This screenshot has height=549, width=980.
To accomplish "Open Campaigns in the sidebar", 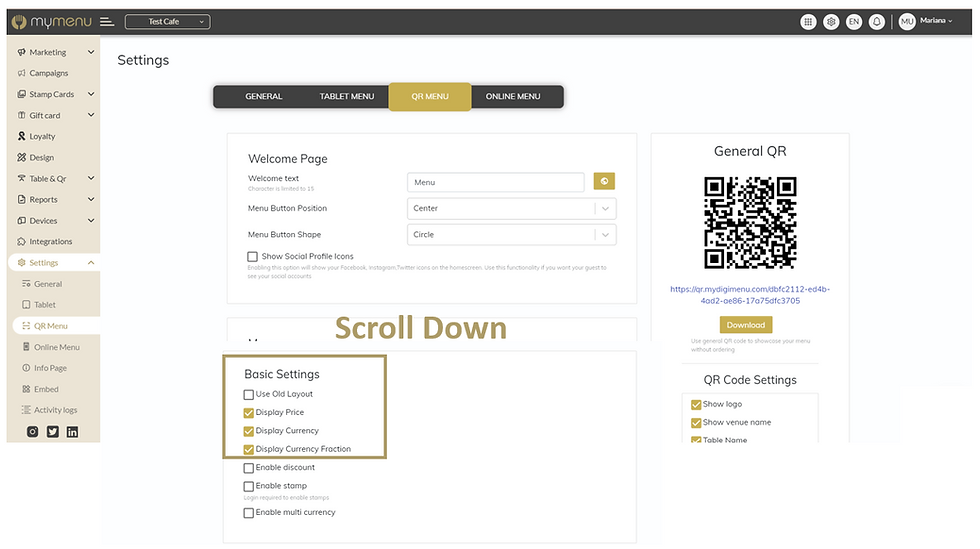I will (49, 73).
